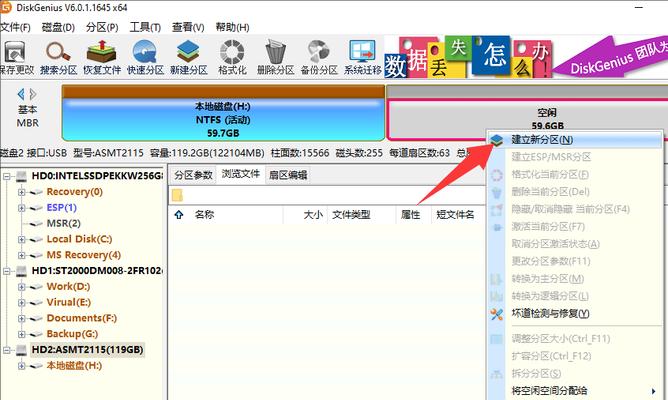
Task: Select Documents(F:) tree item label
Action: pyautogui.click(x=82, y=318)
